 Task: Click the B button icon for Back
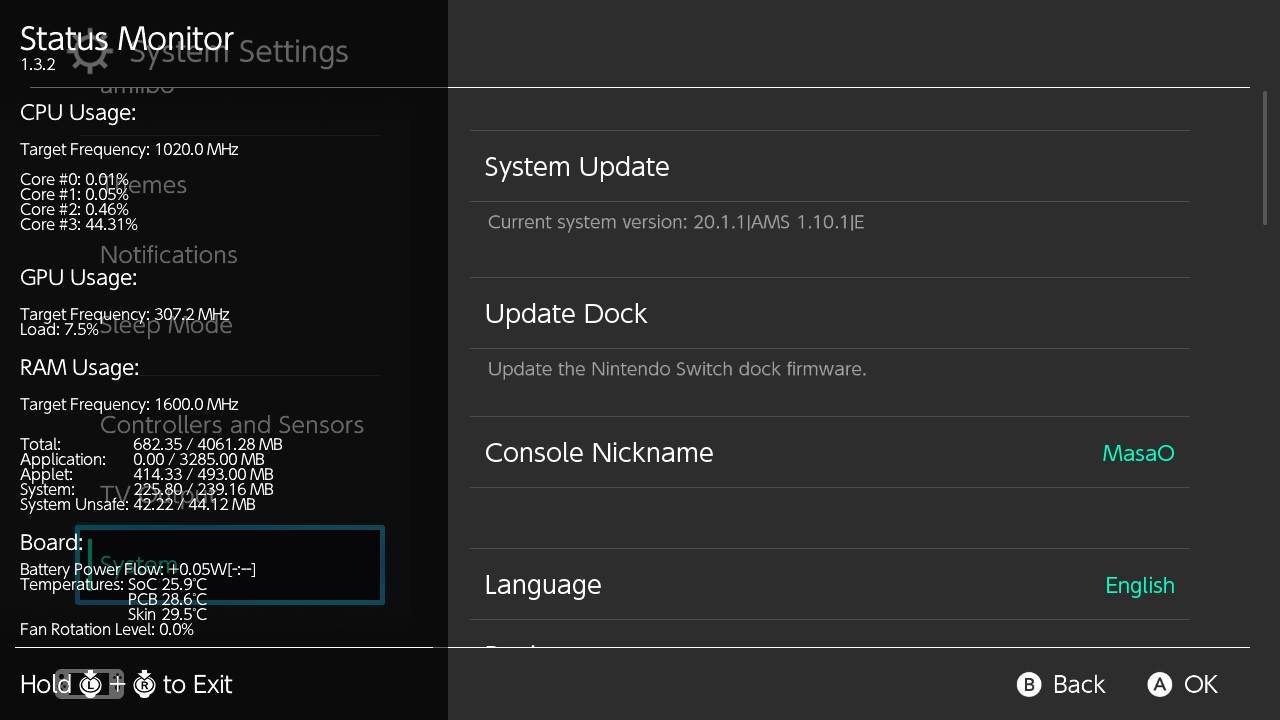click(x=1029, y=684)
